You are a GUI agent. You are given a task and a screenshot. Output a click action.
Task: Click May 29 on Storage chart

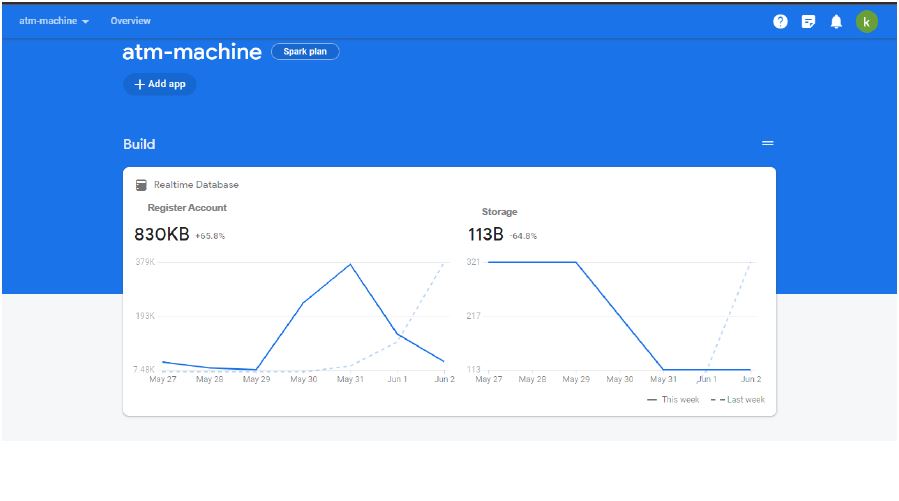pyautogui.click(x=576, y=379)
